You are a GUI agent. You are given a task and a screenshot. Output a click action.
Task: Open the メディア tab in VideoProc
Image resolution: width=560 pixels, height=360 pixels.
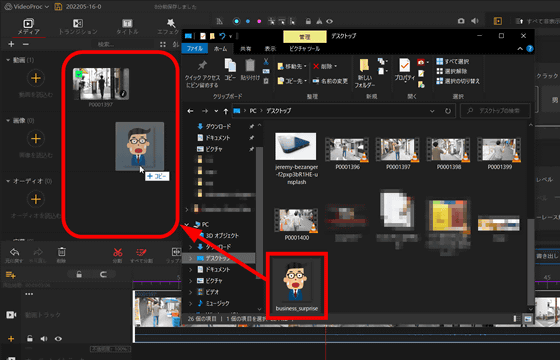click(28, 27)
